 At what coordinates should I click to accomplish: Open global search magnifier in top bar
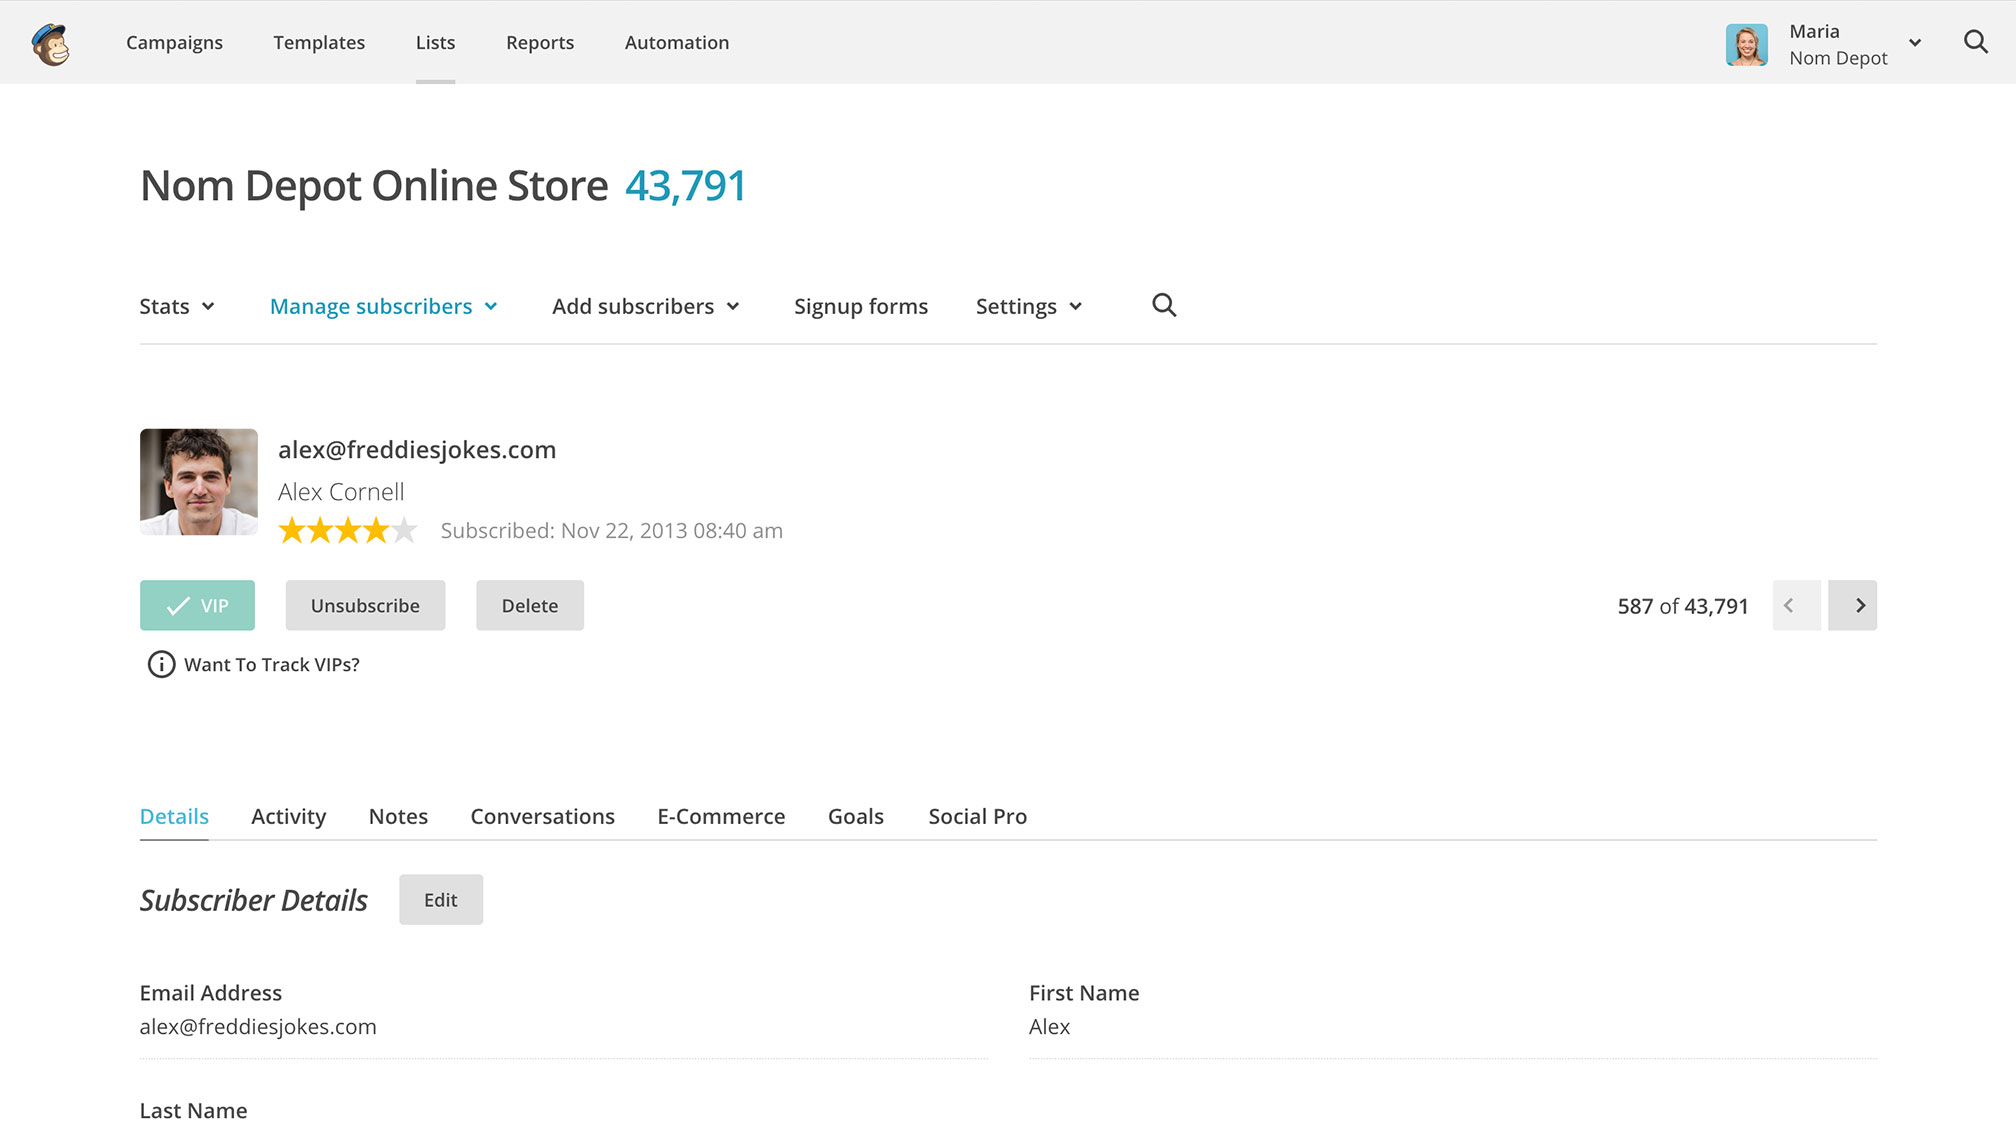(1975, 42)
